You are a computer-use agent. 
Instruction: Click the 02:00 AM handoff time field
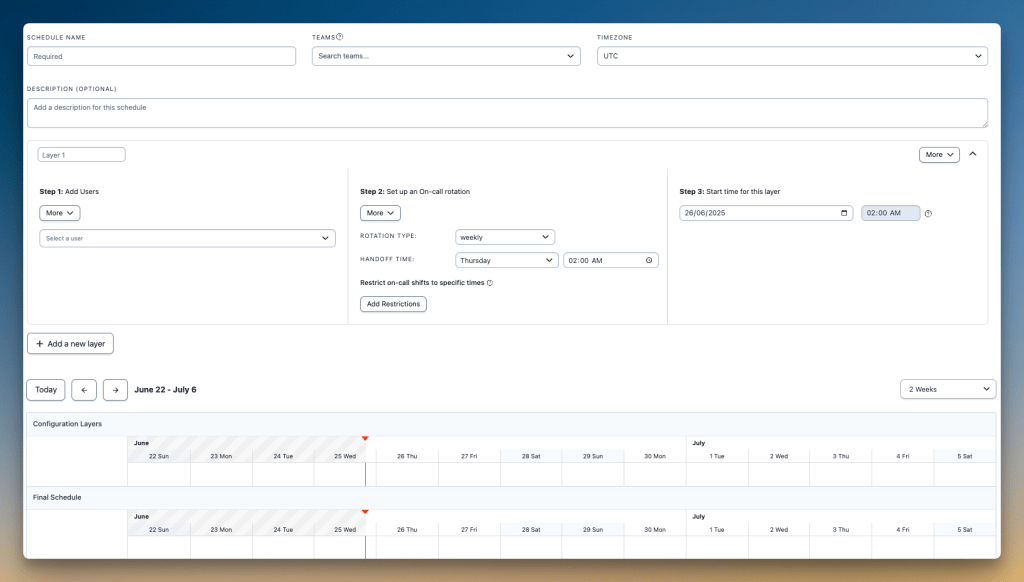click(x=597, y=259)
